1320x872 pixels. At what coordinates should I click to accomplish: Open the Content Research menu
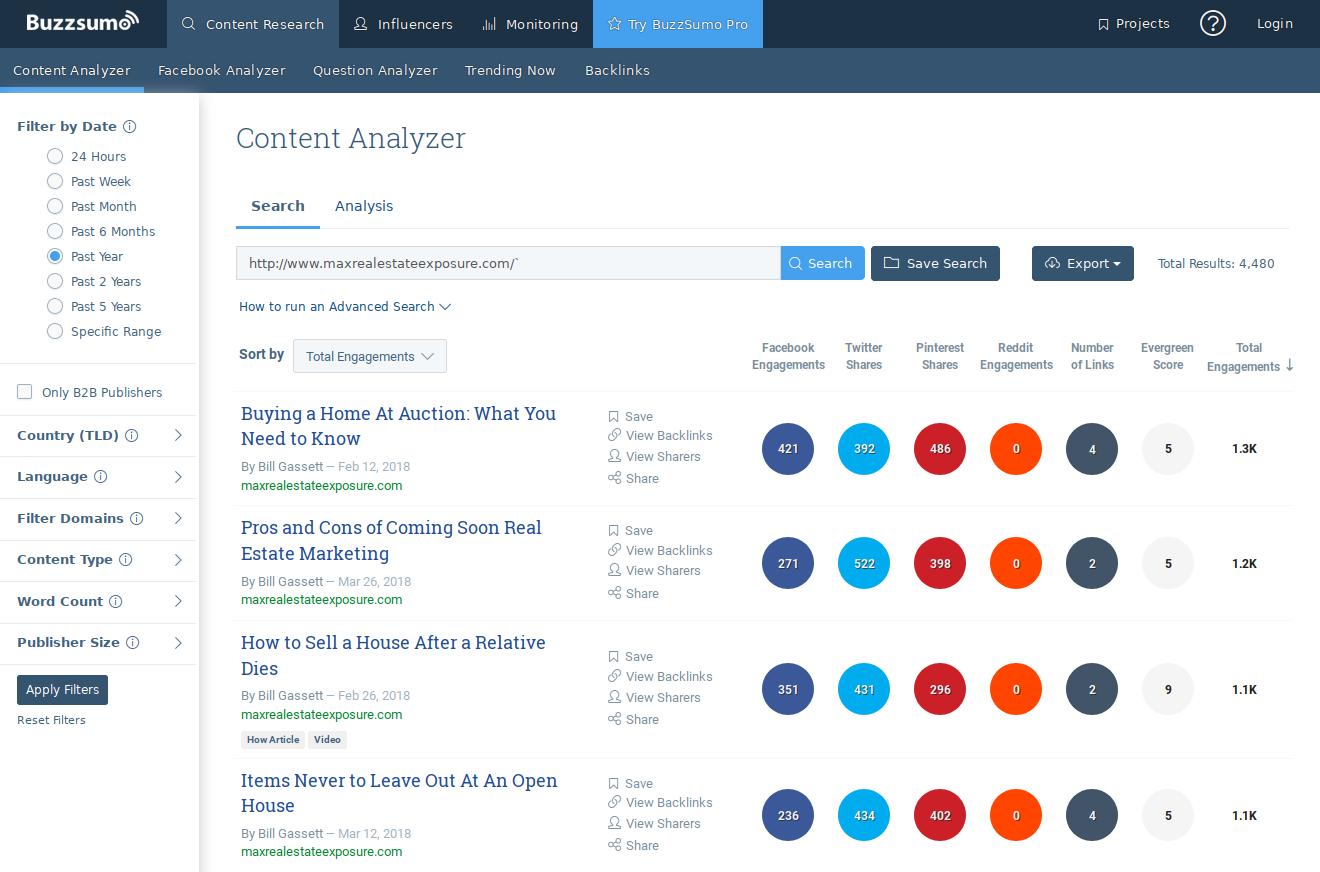pyautogui.click(x=253, y=24)
